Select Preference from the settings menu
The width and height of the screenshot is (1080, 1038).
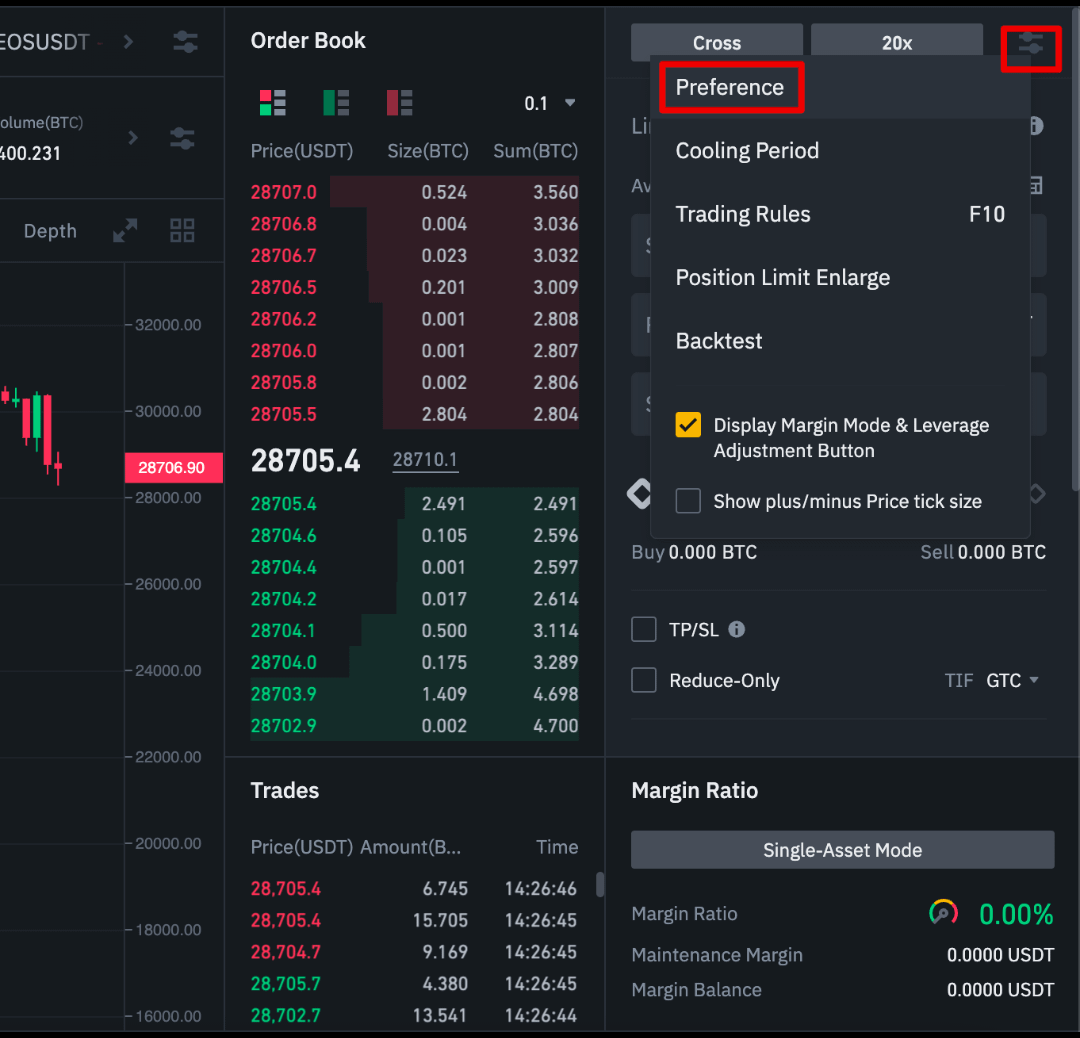730,87
